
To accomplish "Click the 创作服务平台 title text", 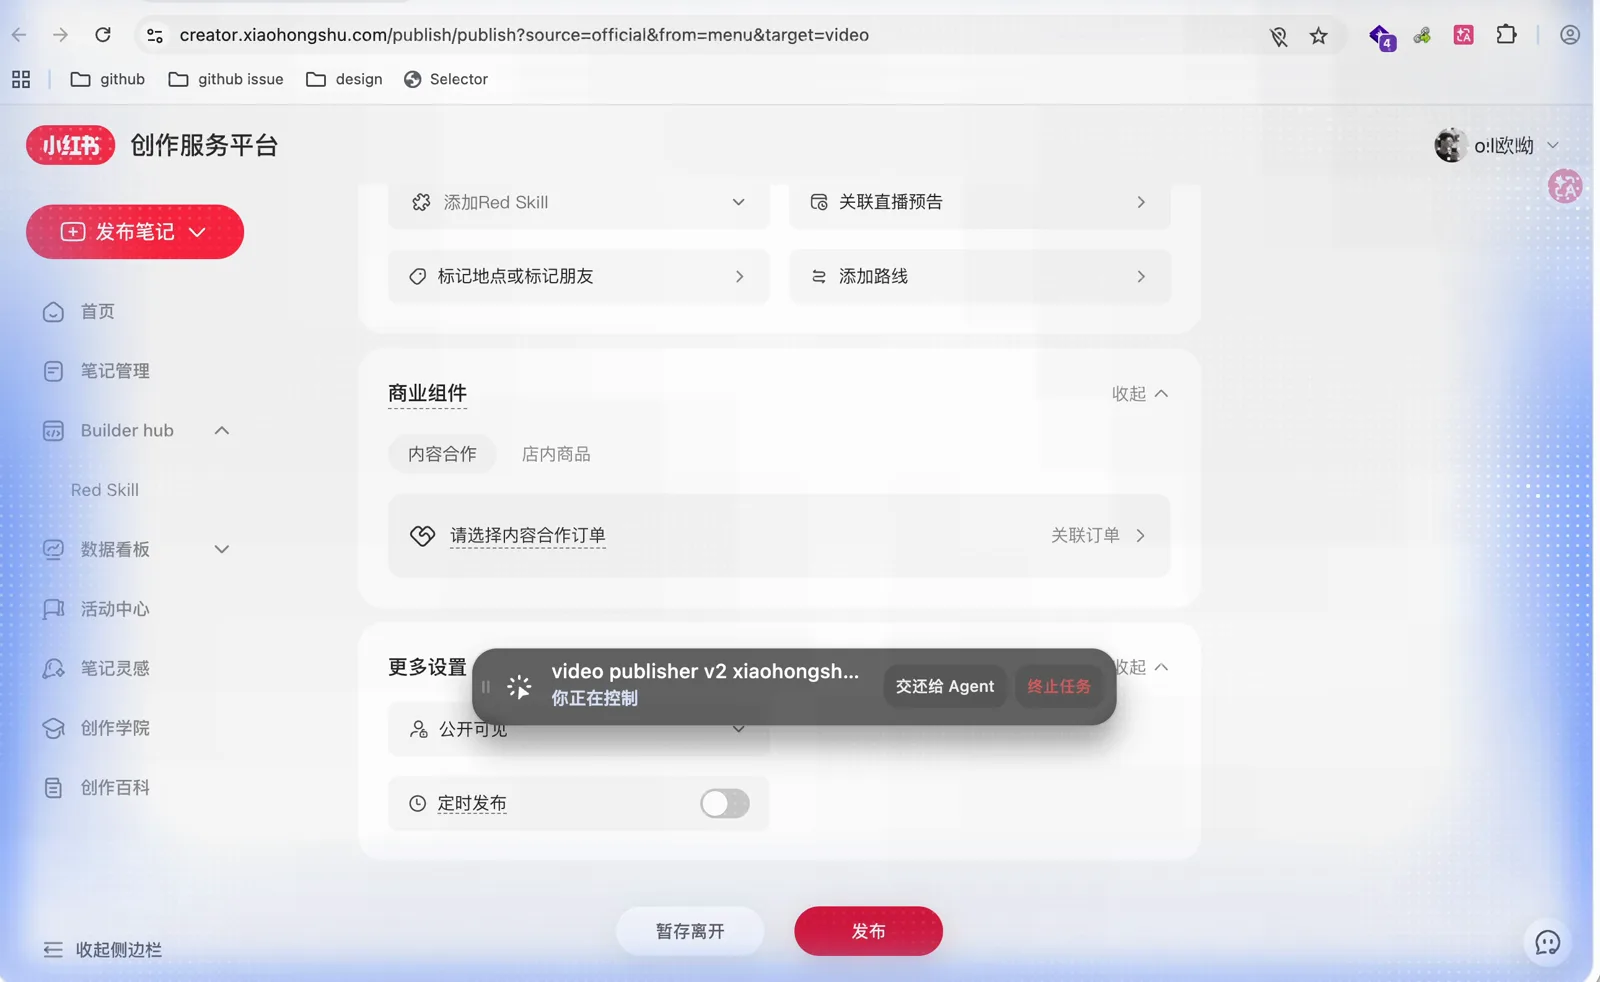I will (x=204, y=146).
